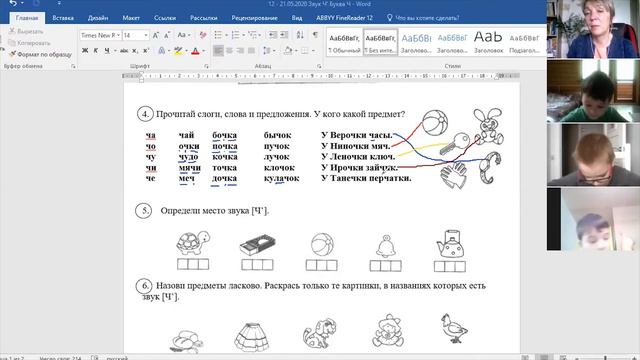Click the Sort A-Z icon
The image size is (640, 360).
tap(300, 35)
